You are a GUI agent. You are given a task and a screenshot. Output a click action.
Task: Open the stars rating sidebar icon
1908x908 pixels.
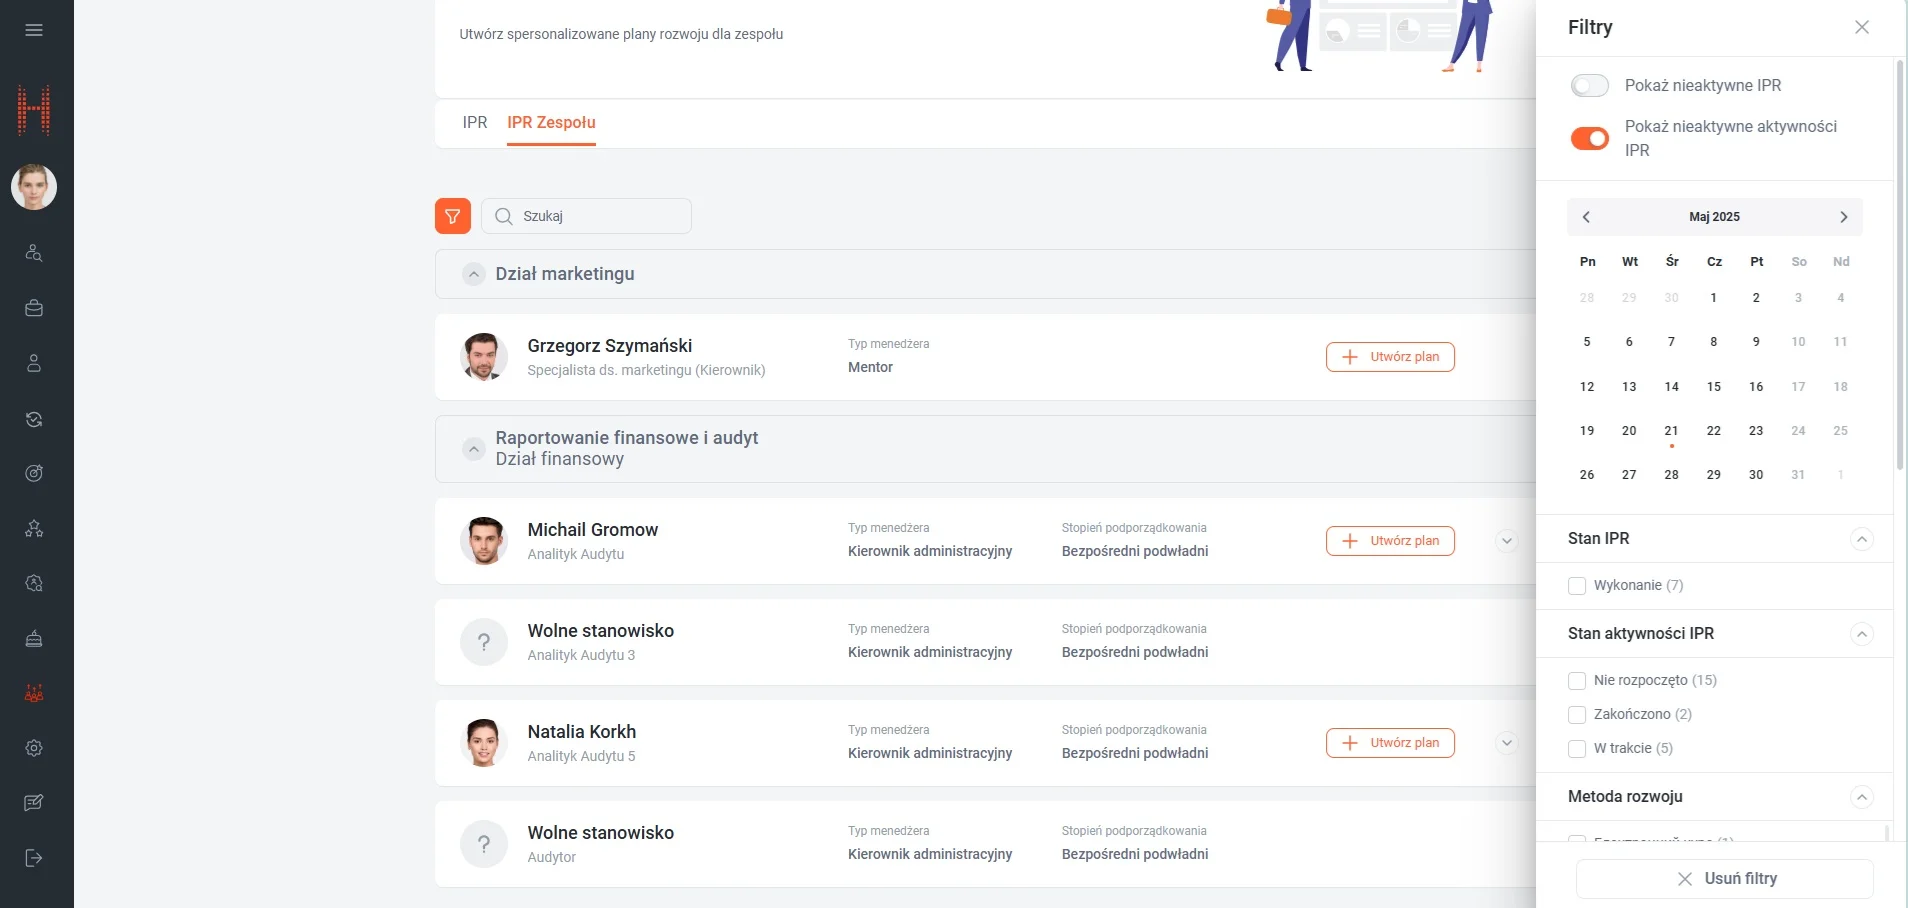pyautogui.click(x=34, y=528)
